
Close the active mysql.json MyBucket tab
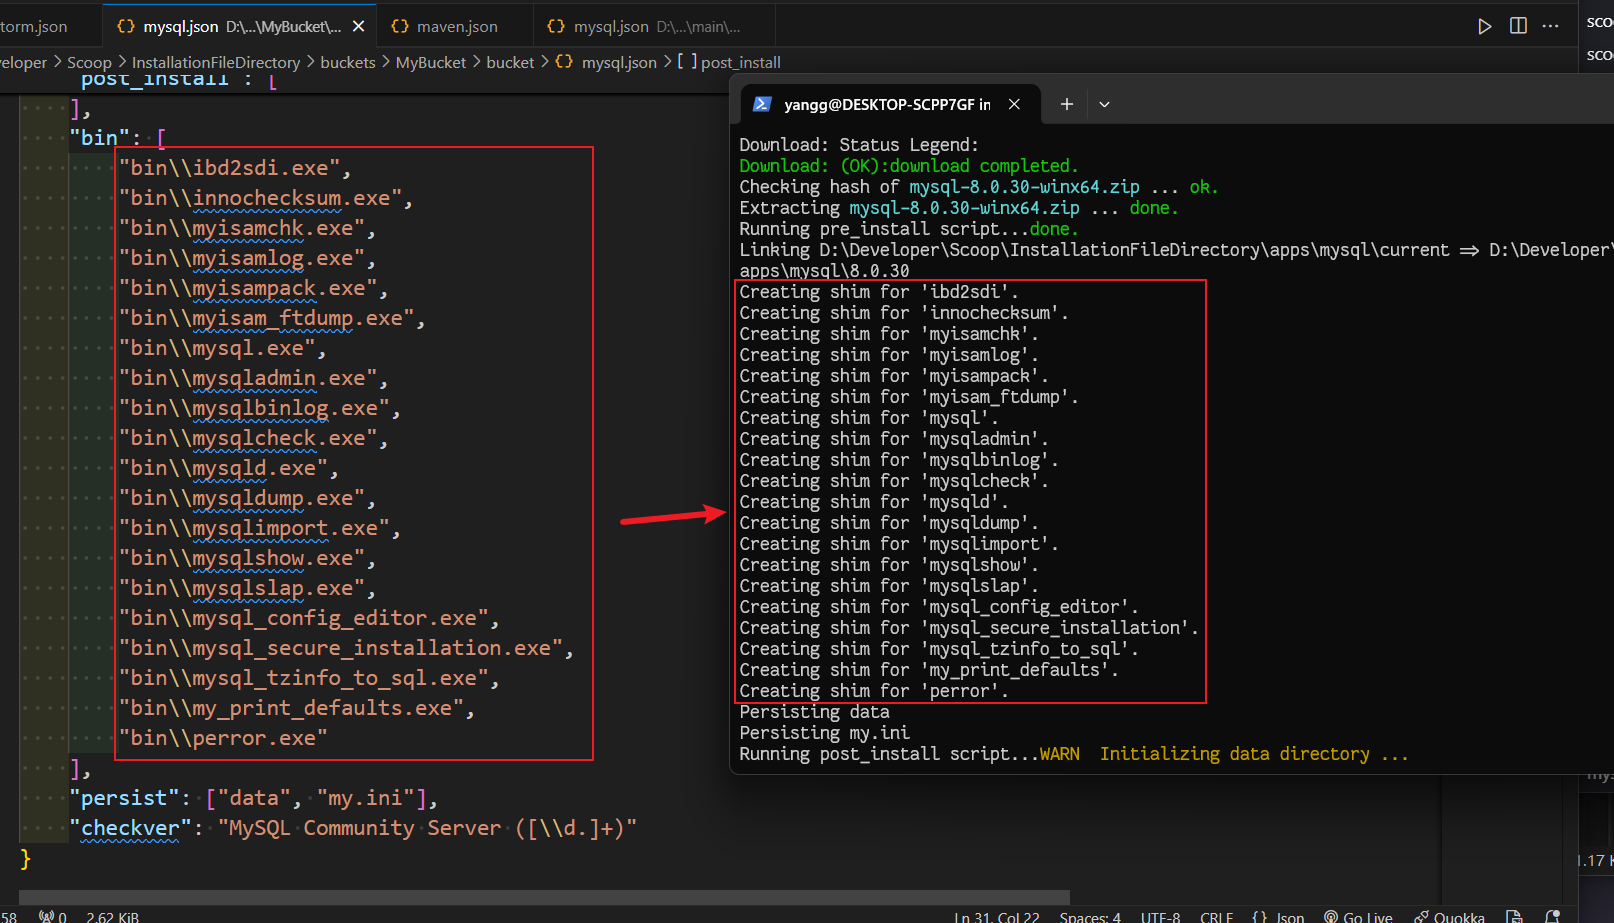click(x=359, y=26)
